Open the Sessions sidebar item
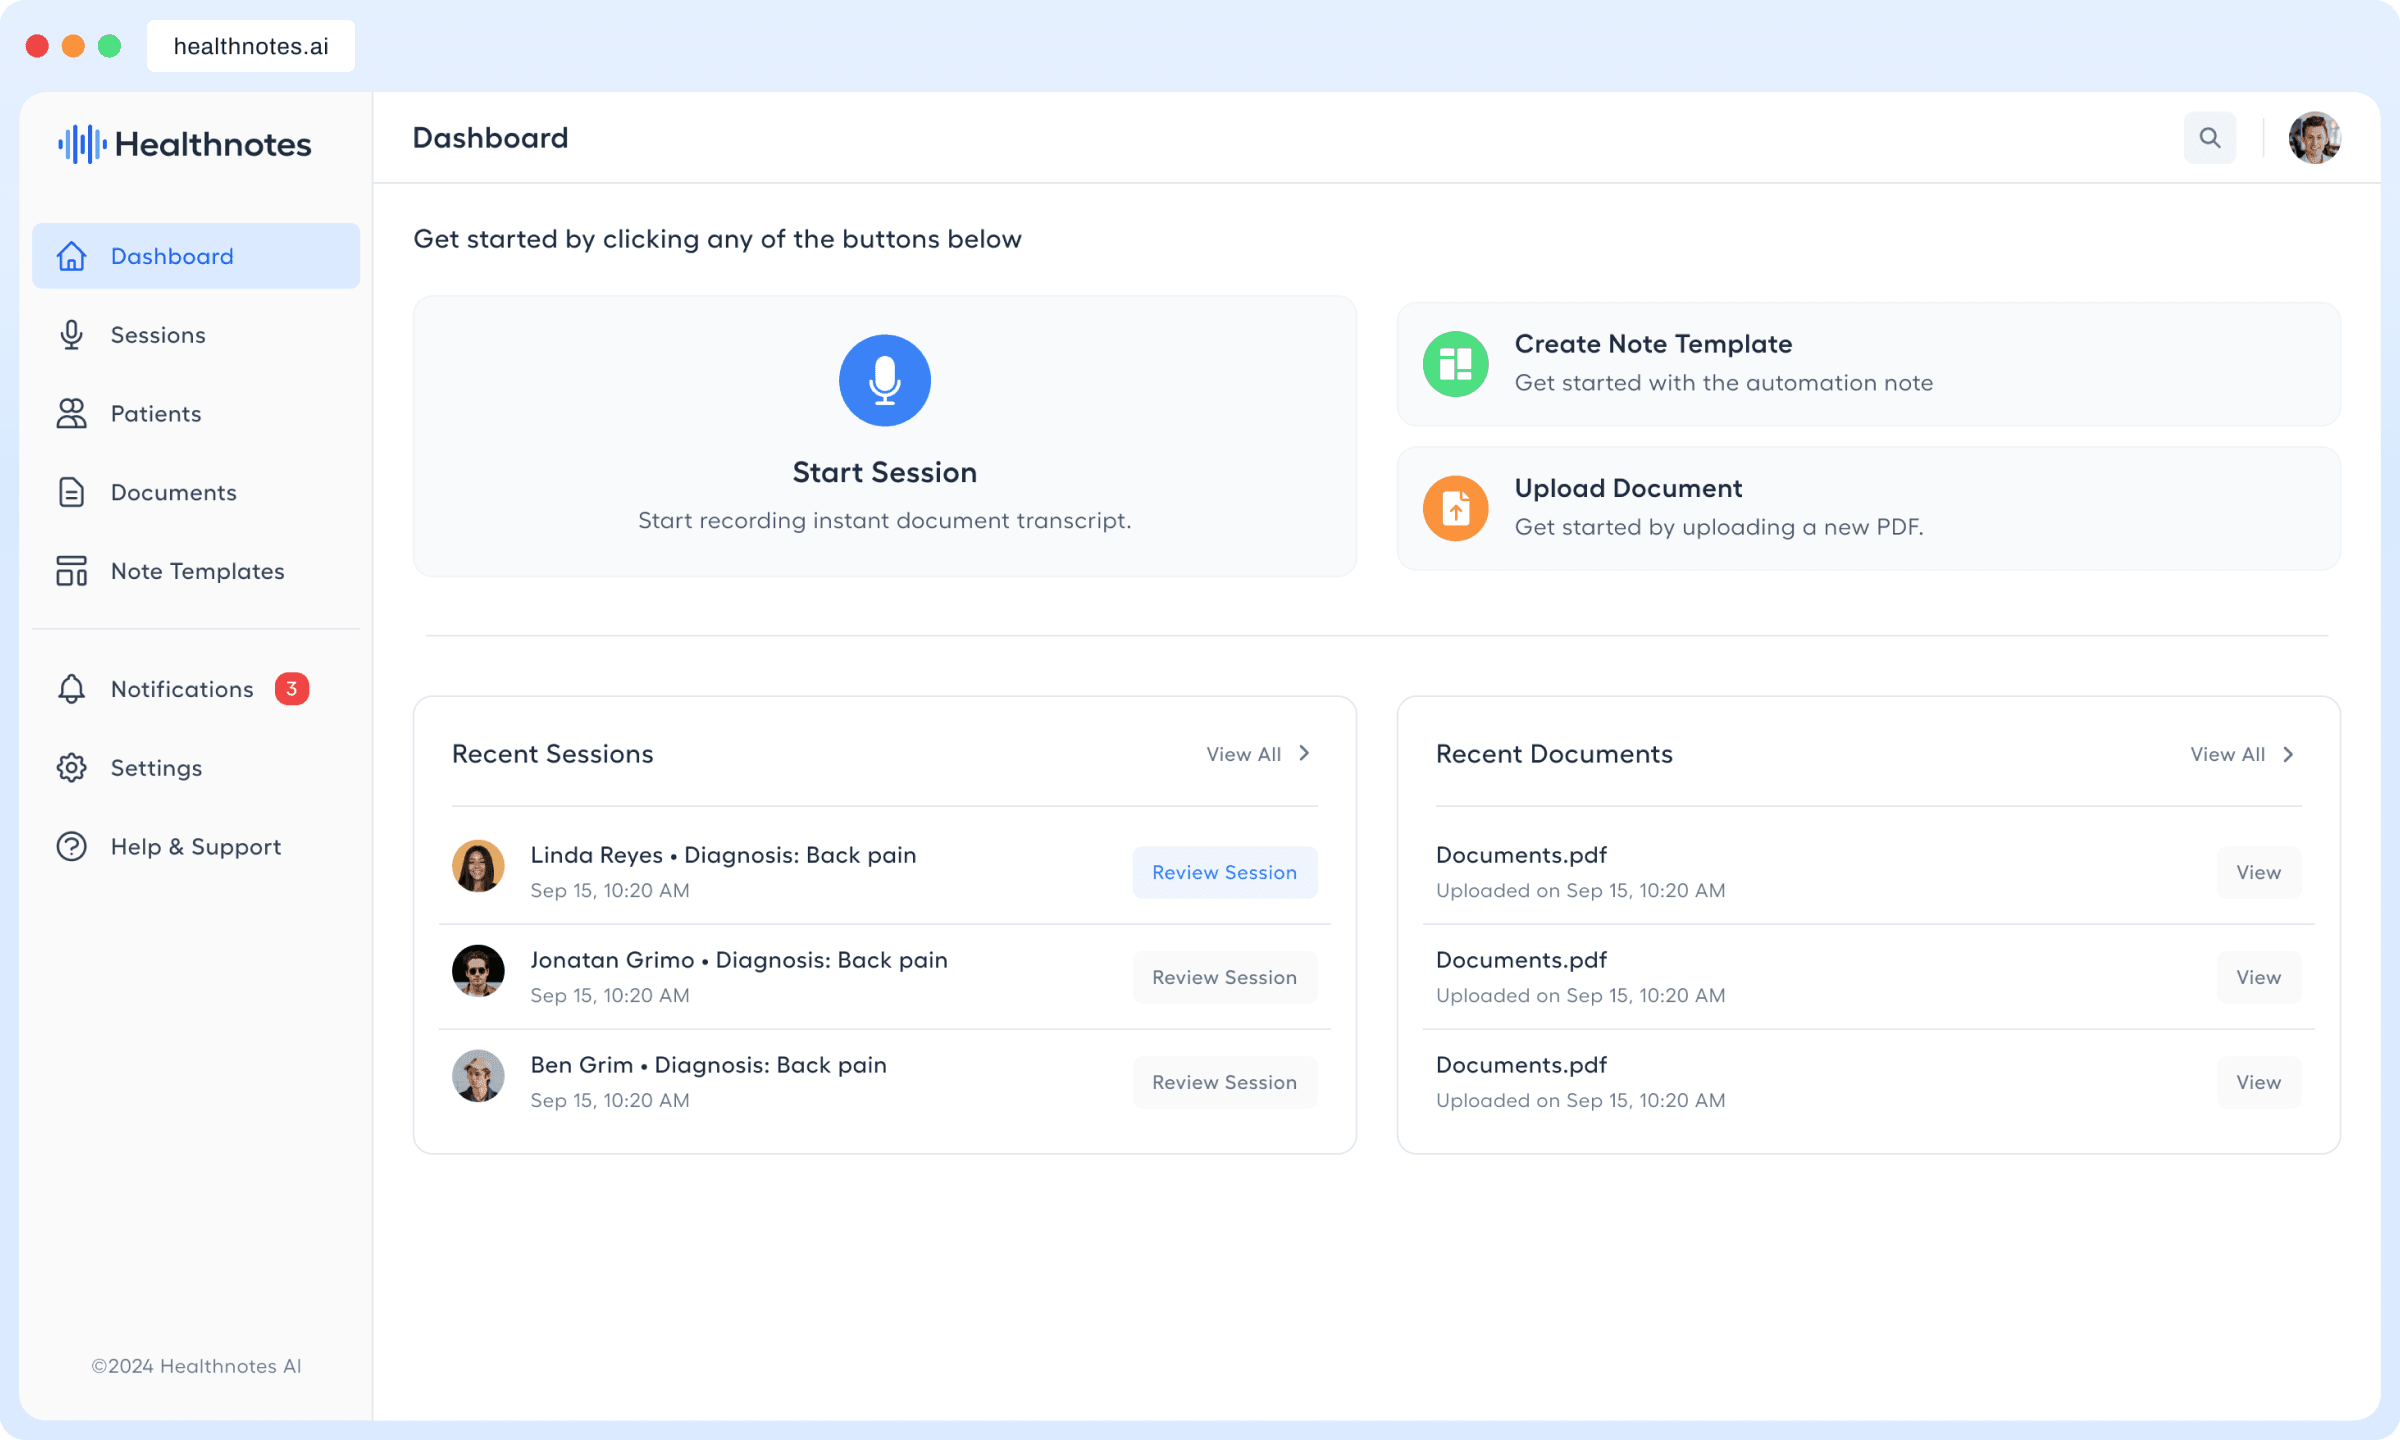This screenshot has height=1440, width=2400. coord(158,335)
